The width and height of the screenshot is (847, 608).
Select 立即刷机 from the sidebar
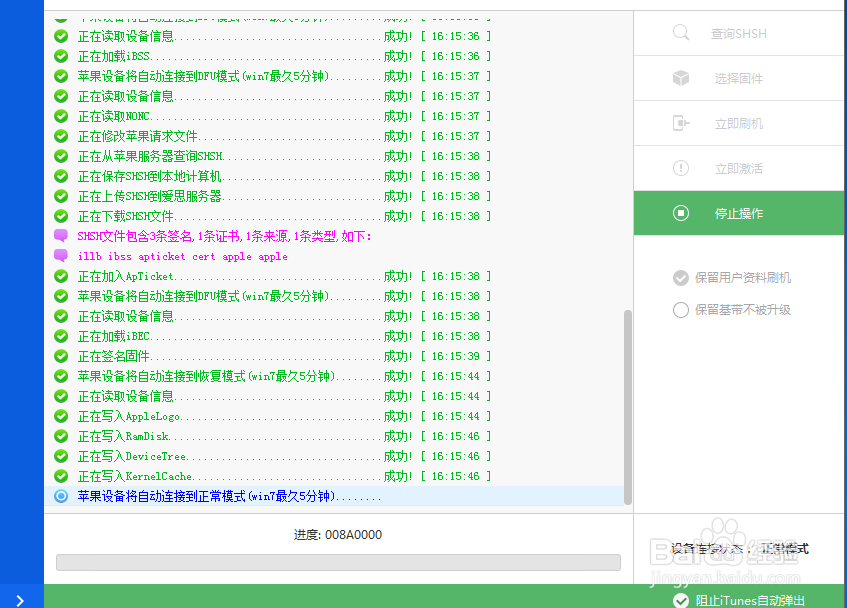pyautogui.click(x=739, y=122)
